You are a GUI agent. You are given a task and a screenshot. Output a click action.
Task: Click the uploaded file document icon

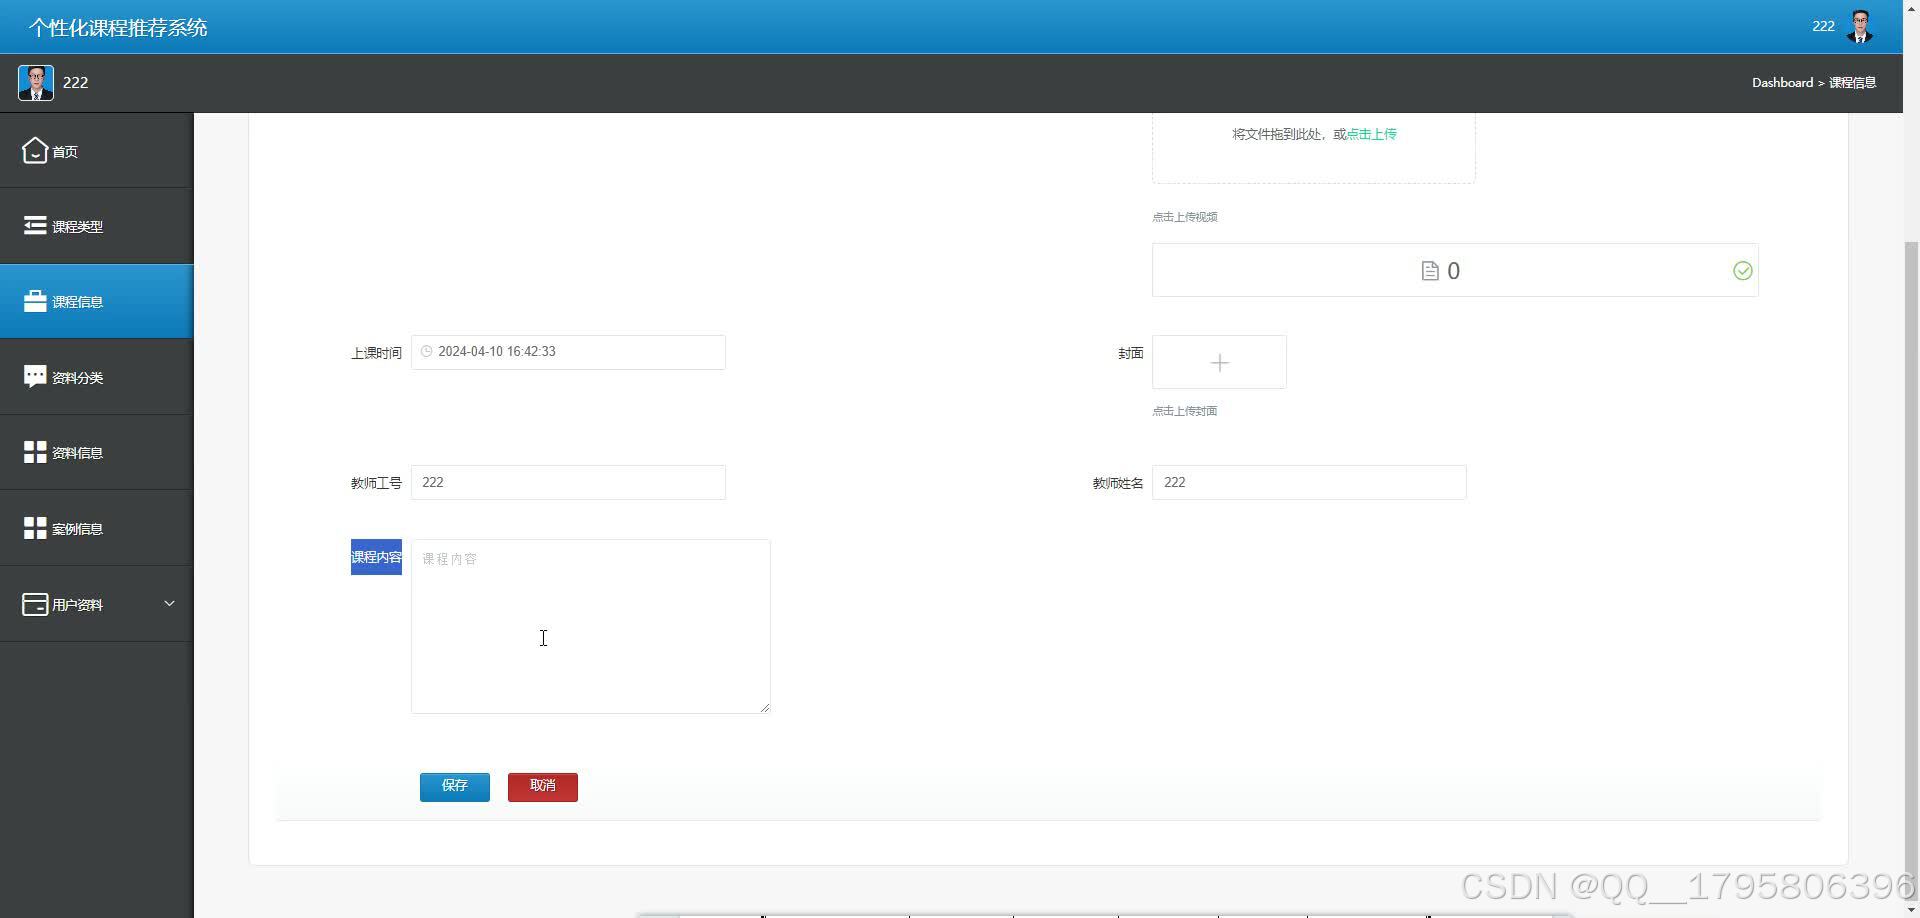click(x=1430, y=271)
